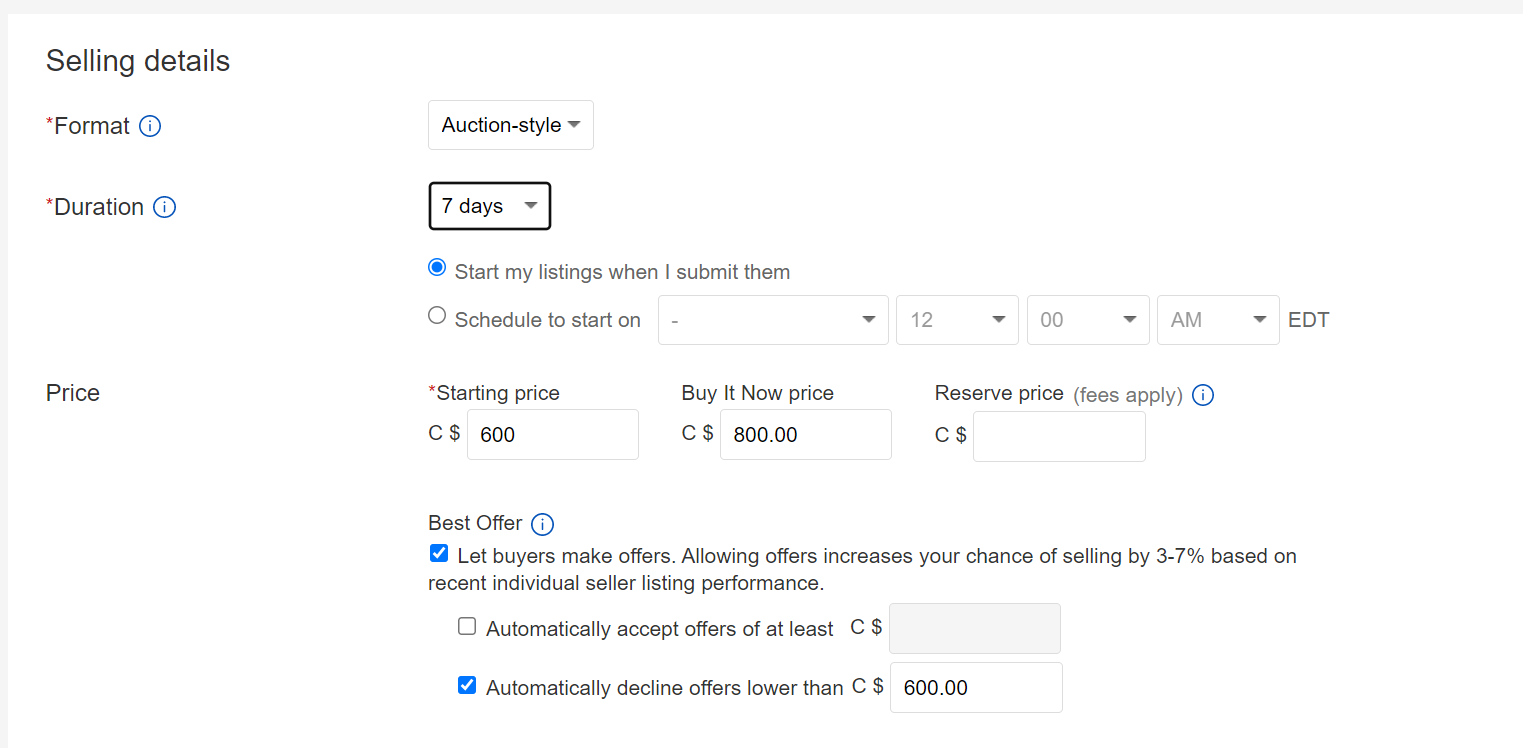Image resolution: width=1523 pixels, height=748 pixels.
Task: Click the Selling details heading
Action: [x=138, y=61]
